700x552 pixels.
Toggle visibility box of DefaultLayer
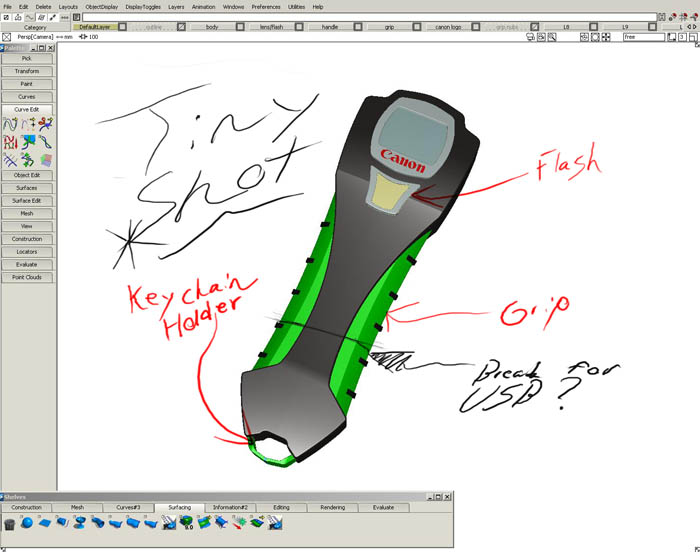pyautogui.click(x=122, y=27)
